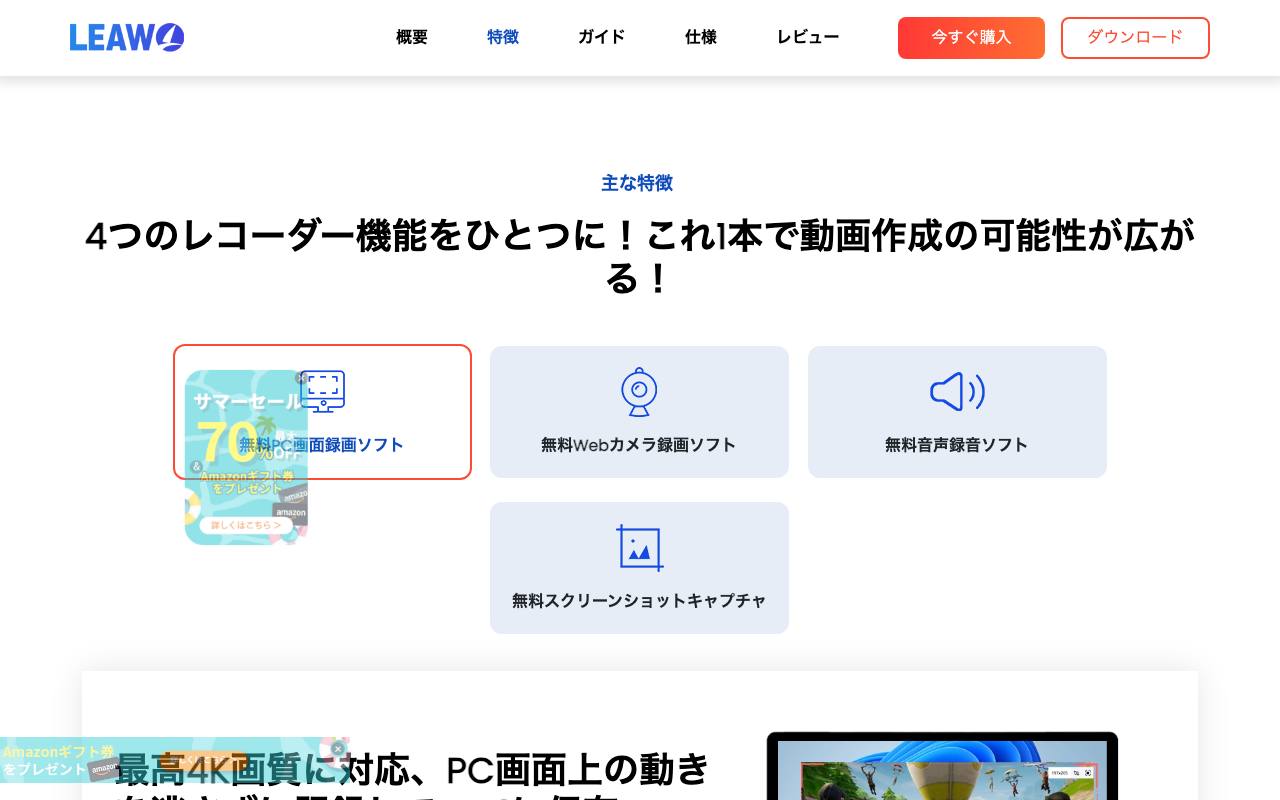The image size is (1280, 800).
Task: Click 詳しくはこちら in the summer sale popup
Action: [x=246, y=525]
